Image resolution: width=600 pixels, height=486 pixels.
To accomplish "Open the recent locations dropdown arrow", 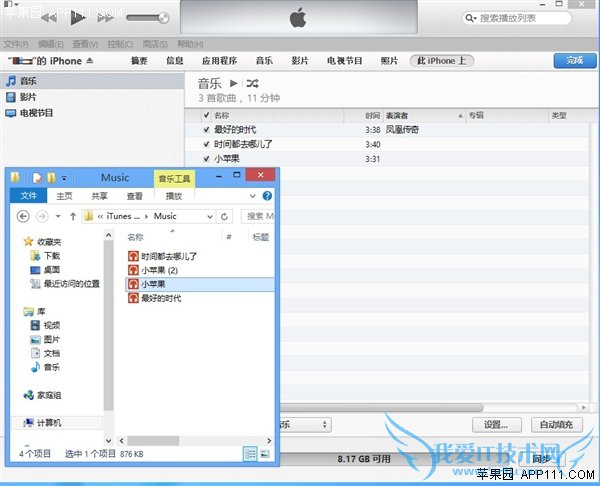I will pyautogui.click(x=59, y=216).
